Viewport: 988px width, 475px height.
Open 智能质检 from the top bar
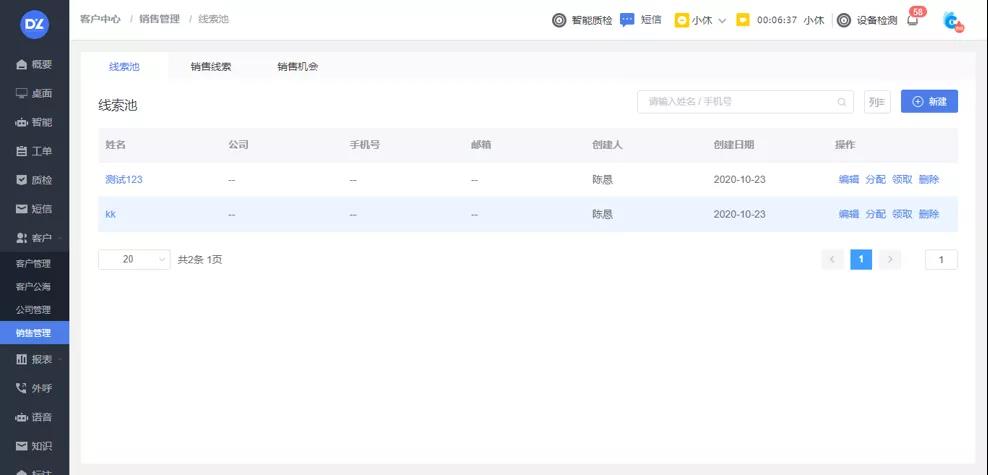click(582, 20)
